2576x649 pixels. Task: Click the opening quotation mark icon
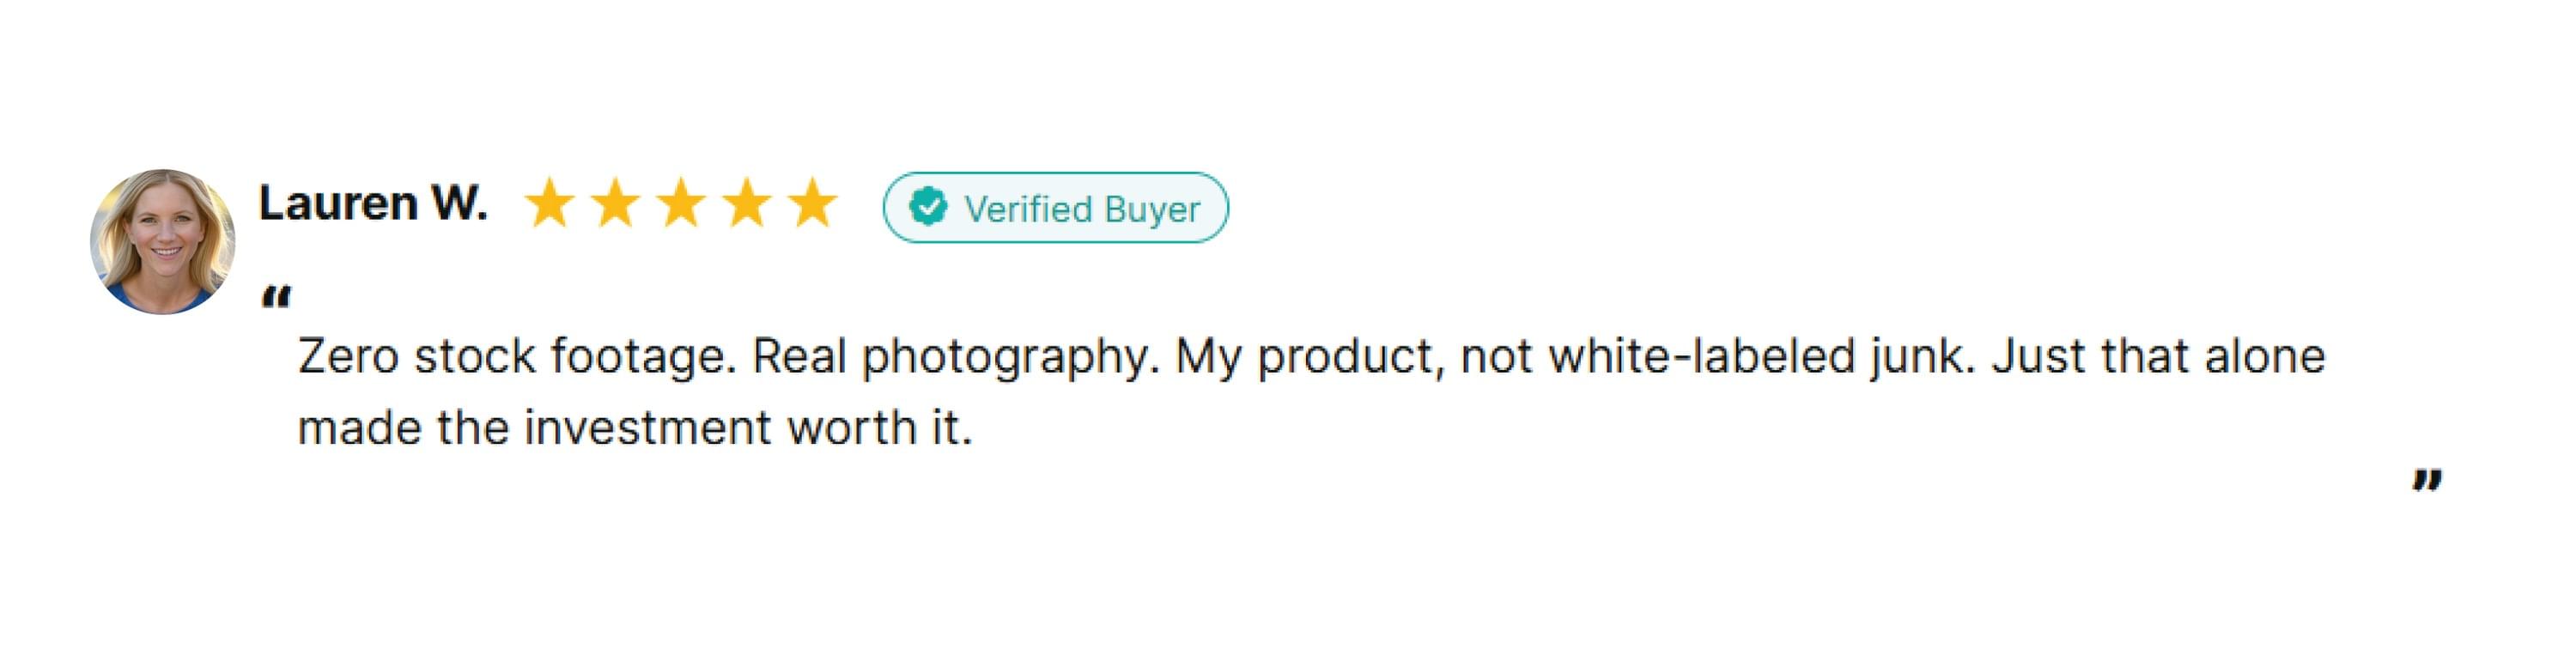click(x=276, y=297)
